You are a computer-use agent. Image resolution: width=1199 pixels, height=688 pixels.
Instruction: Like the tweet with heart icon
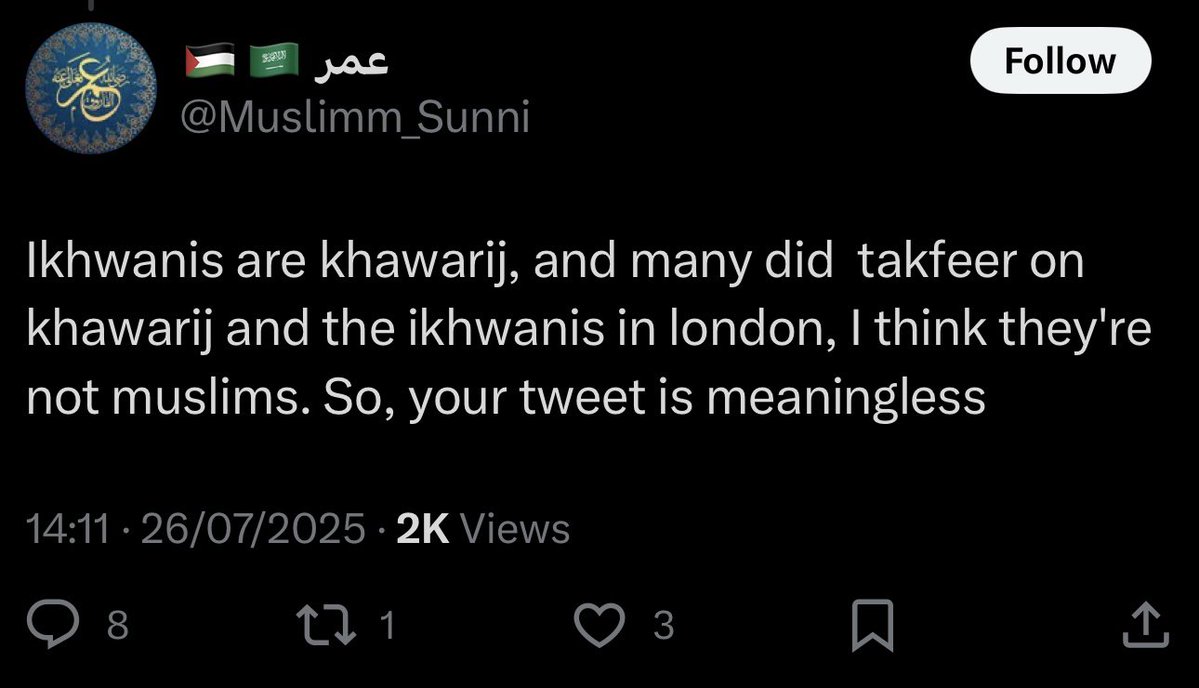[600, 625]
